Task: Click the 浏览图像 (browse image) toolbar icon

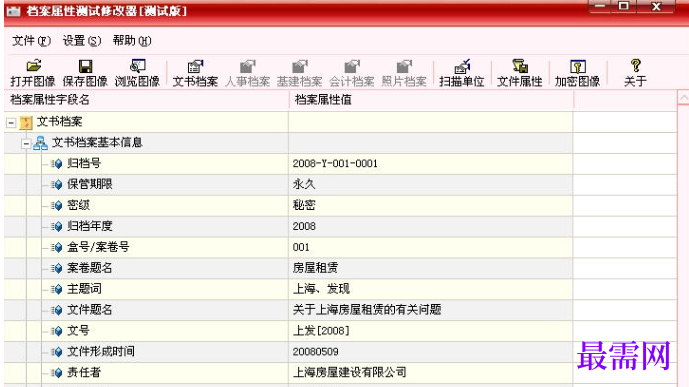Action: pyautogui.click(x=138, y=66)
